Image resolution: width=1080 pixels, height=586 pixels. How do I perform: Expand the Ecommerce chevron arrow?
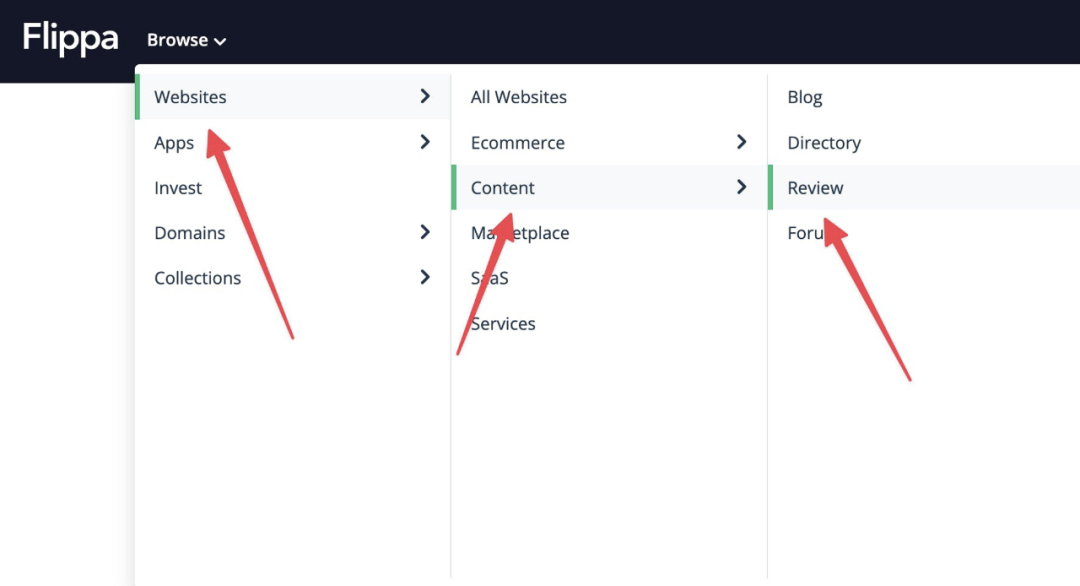tap(741, 142)
